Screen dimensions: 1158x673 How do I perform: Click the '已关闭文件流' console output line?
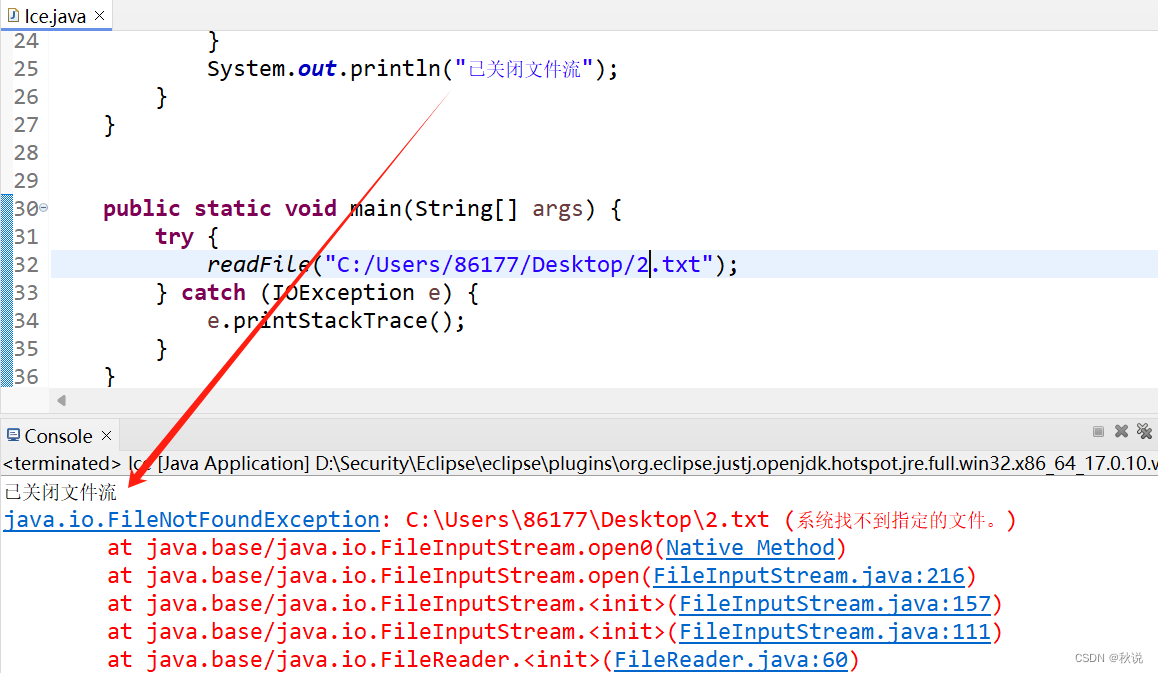(61, 492)
